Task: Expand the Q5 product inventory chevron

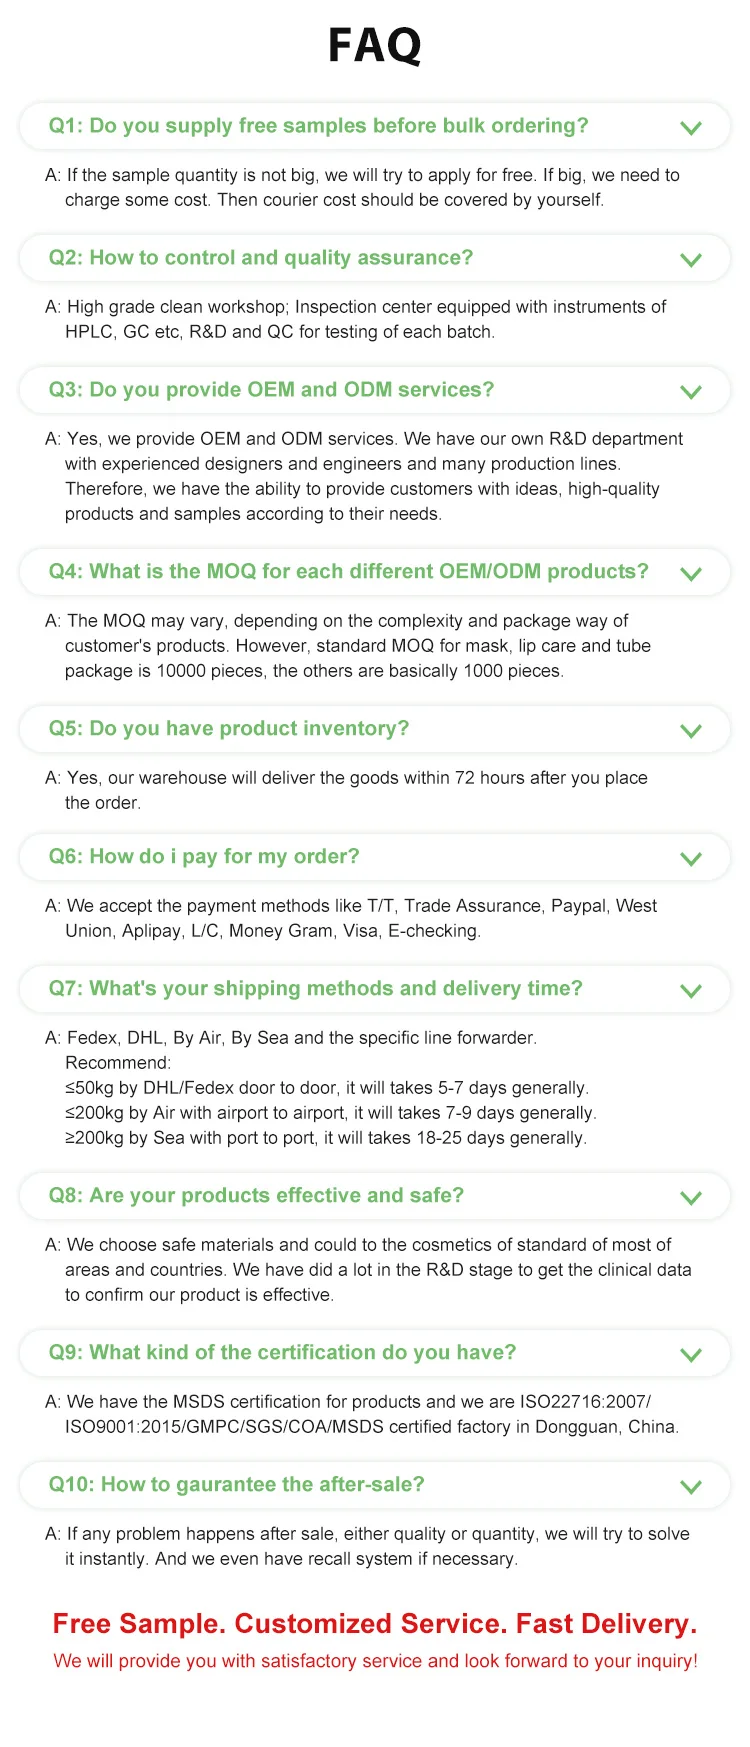Action: click(x=690, y=731)
